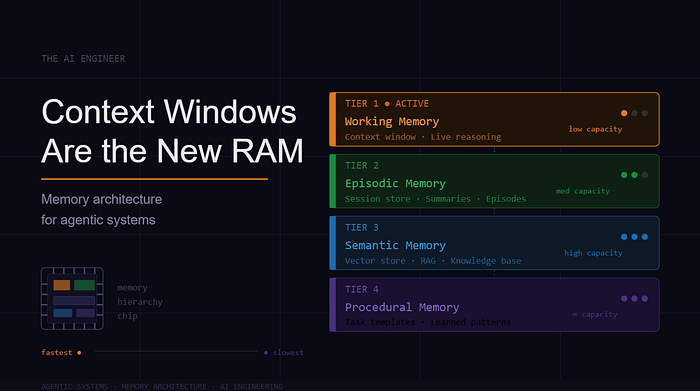Screen dimensions: 700x391
Task: Click the 'TIER 3' label
Action: pos(362,228)
